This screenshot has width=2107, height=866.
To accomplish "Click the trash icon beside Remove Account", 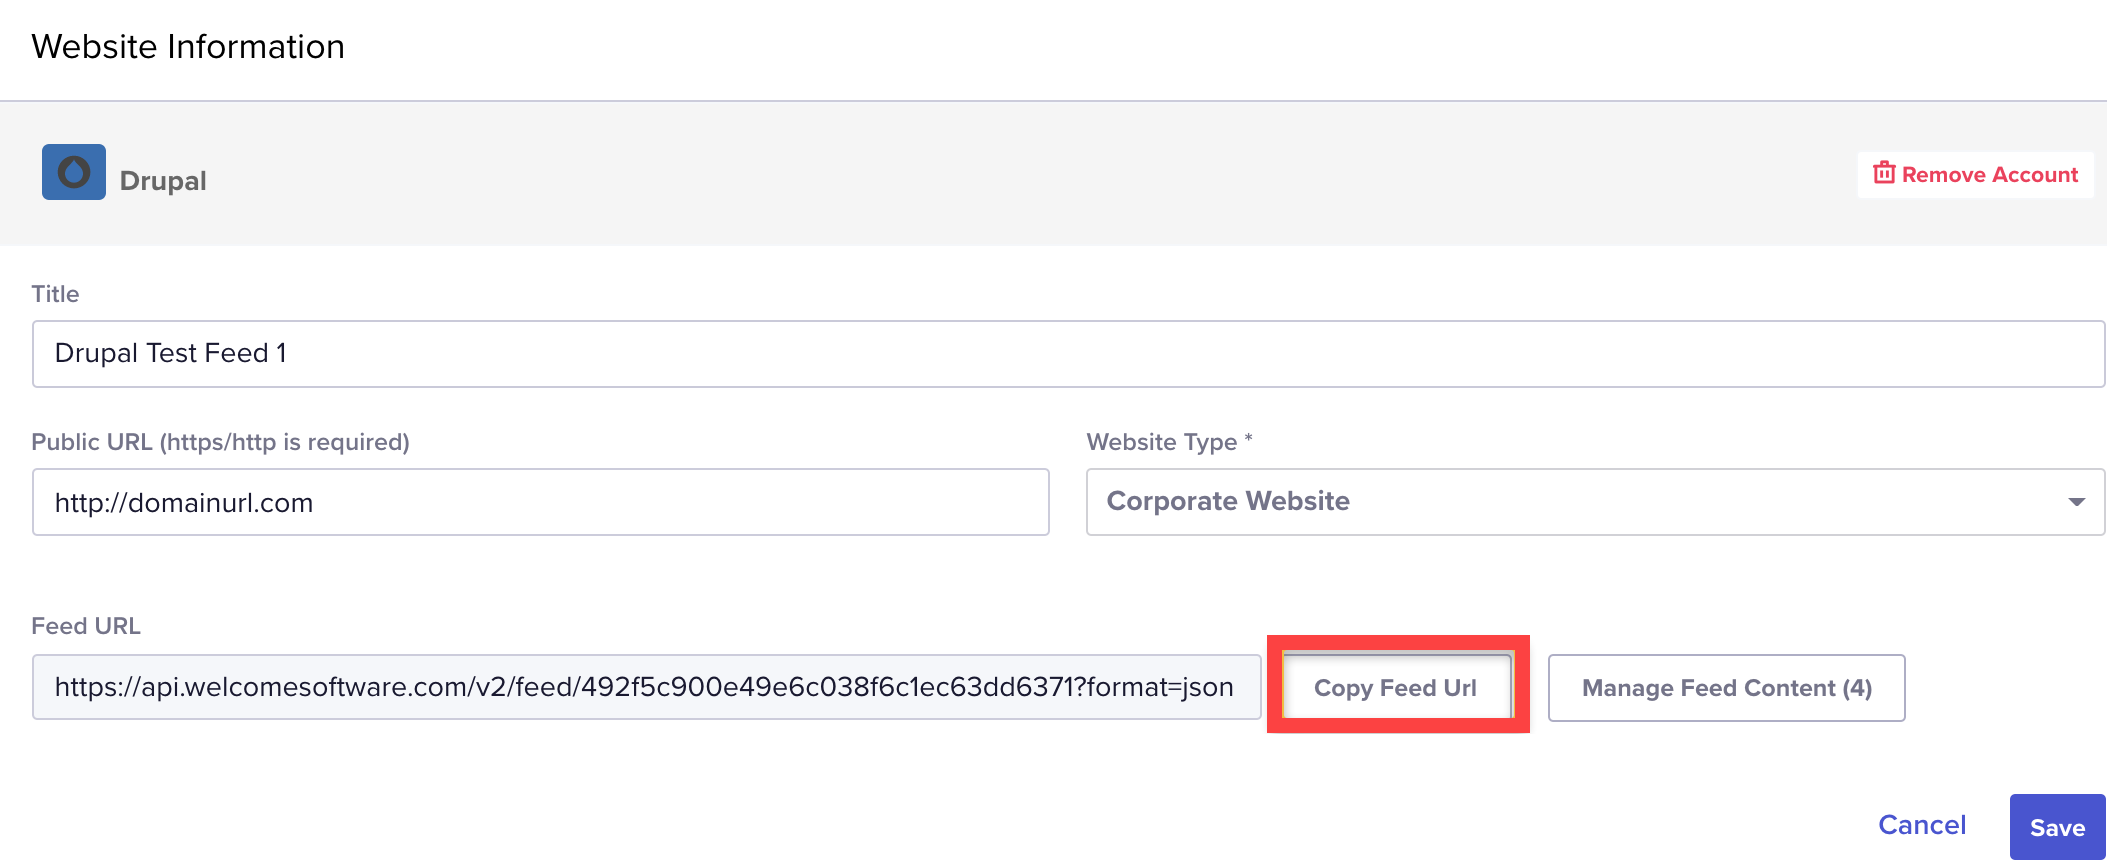I will [1884, 173].
